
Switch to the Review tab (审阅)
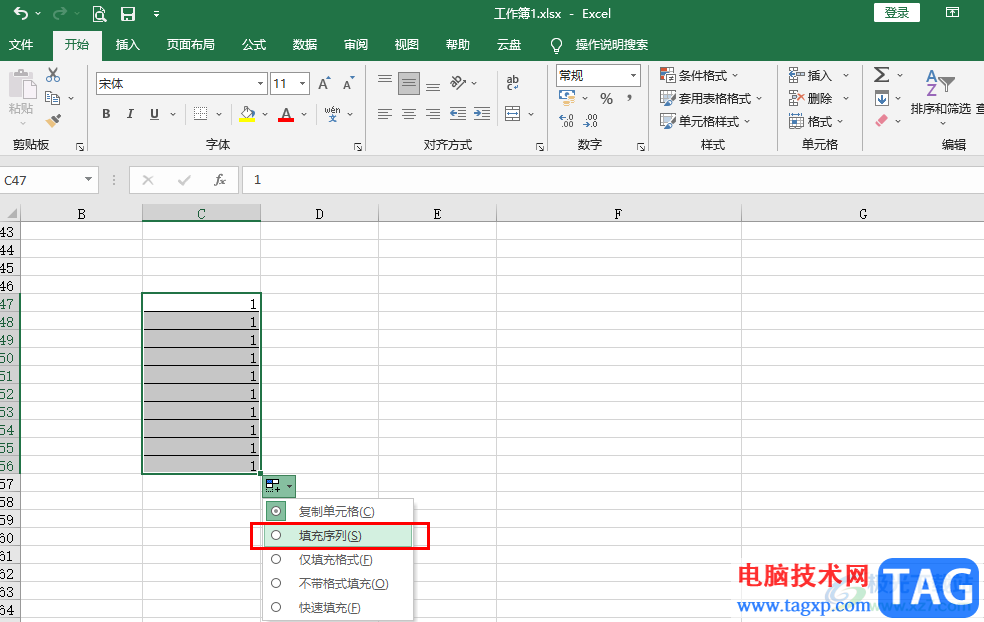point(356,45)
